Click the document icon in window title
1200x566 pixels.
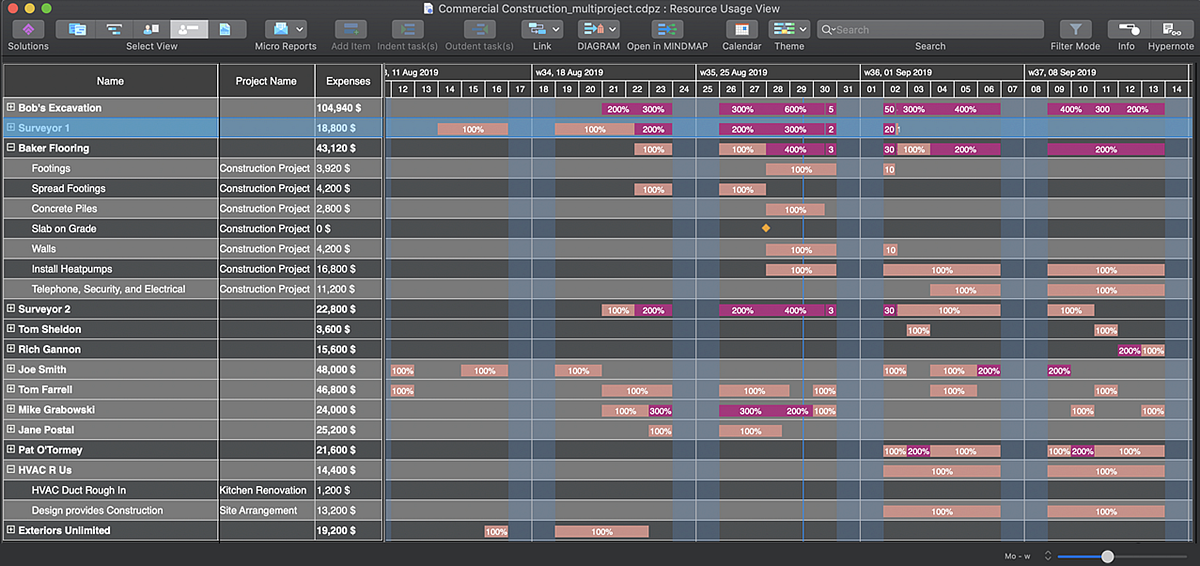click(x=429, y=8)
